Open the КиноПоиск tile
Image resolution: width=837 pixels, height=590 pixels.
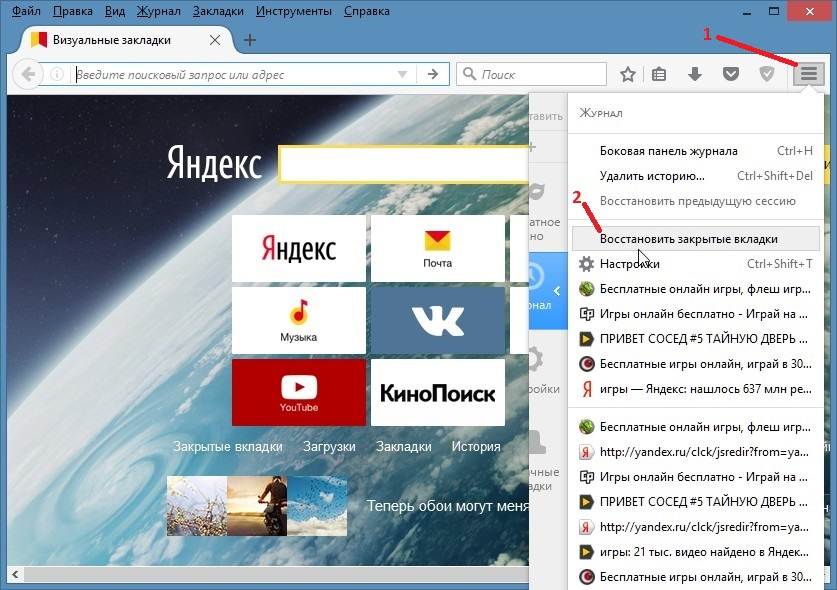tap(438, 392)
